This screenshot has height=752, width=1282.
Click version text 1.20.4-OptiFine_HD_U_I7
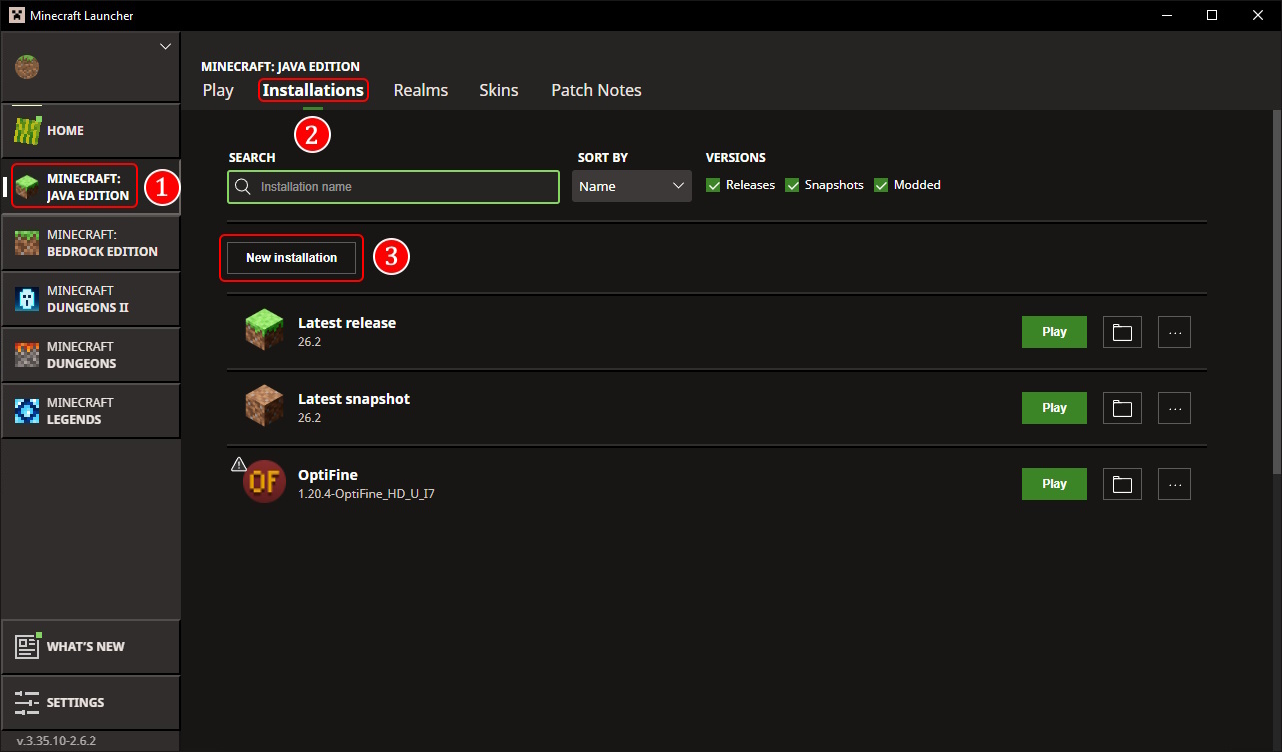point(366,494)
